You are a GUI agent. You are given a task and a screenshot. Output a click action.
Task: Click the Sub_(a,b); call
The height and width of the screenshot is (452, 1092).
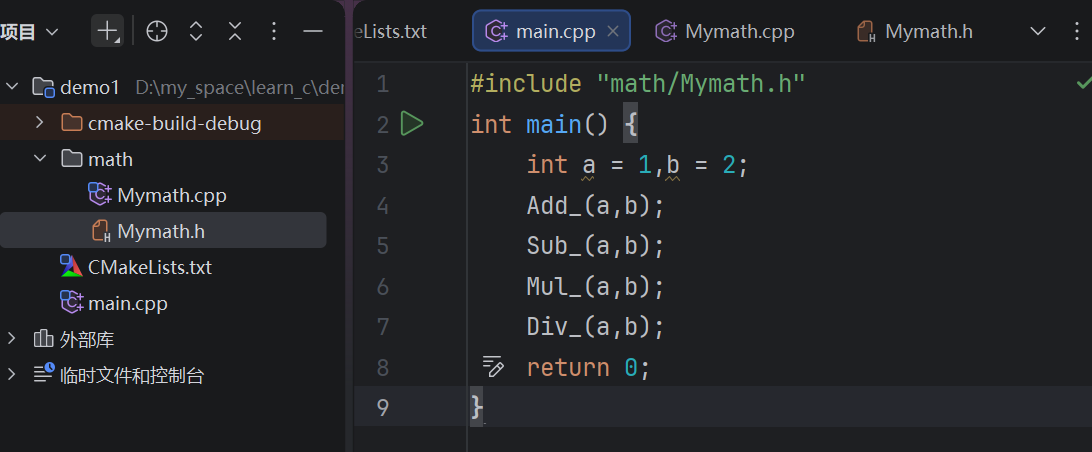[596, 247]
